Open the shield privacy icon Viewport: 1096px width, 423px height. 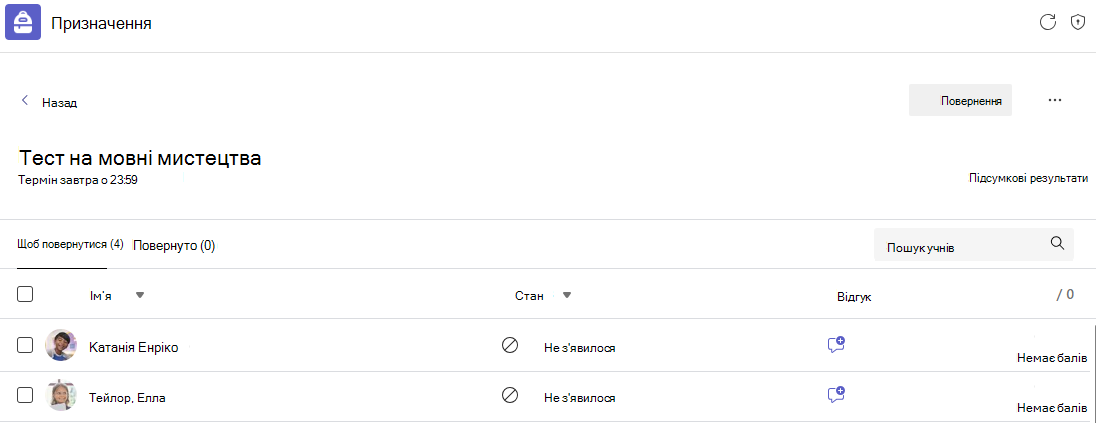(1078, 22)
